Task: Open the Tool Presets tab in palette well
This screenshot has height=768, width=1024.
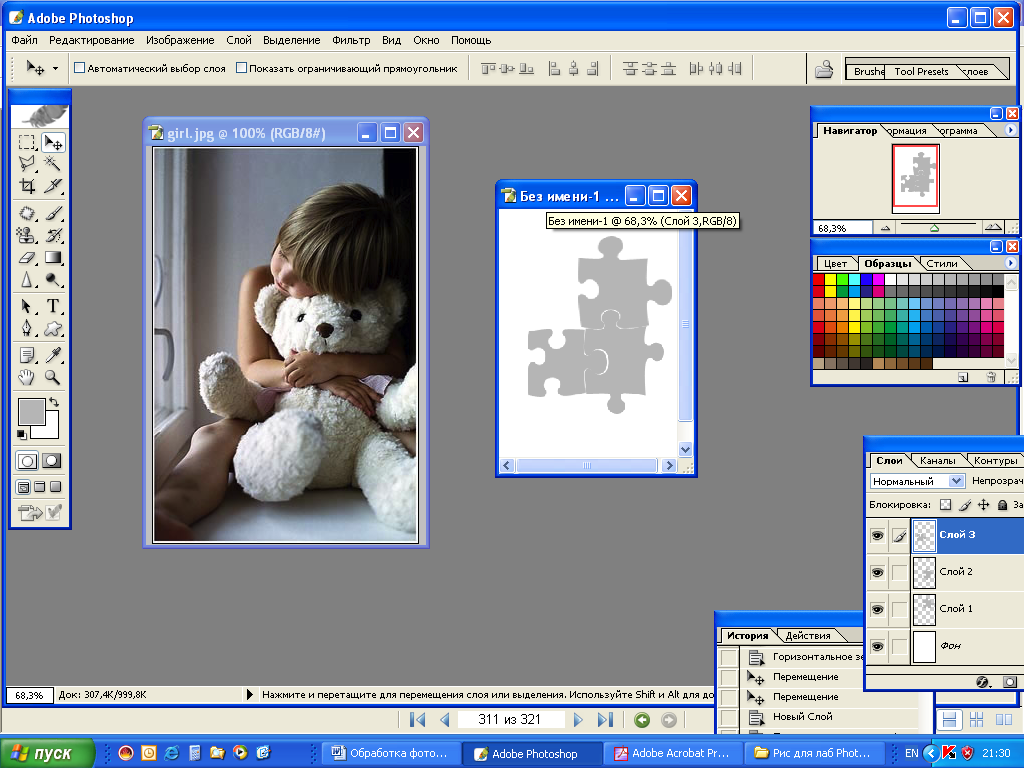Action: (921, 71)
